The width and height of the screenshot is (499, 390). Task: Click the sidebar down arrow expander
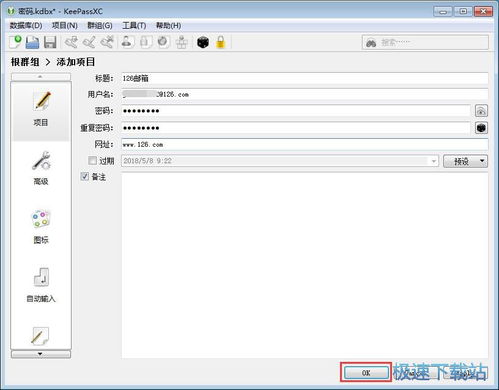(x=41, y=354)
